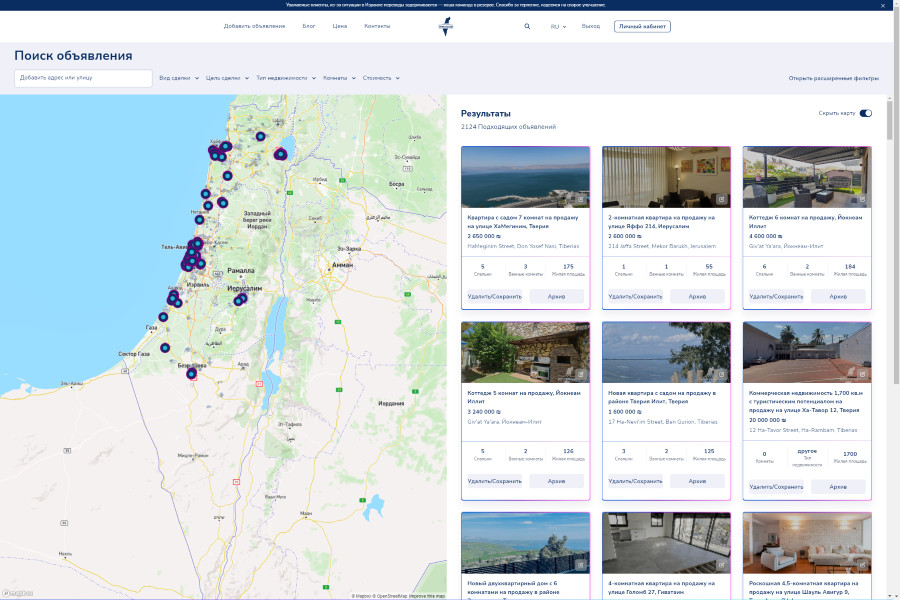Toggle the 'Скрыть карту' map switch
This screenshot has height=600, width=900.
[865, 113]
